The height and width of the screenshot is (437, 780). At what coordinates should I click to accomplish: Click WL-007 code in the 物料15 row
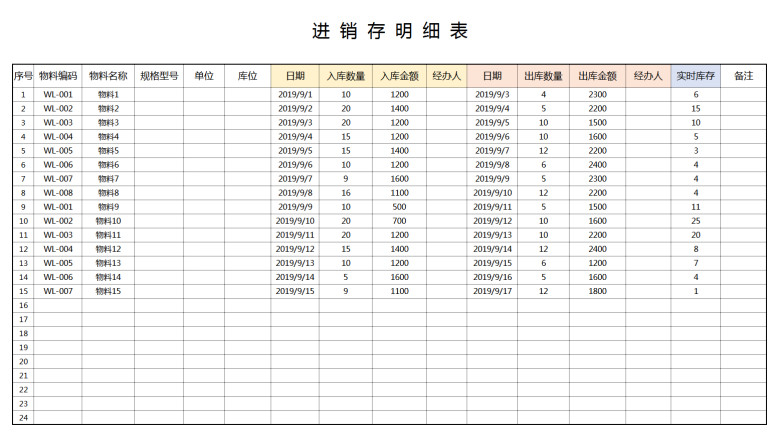58,291
